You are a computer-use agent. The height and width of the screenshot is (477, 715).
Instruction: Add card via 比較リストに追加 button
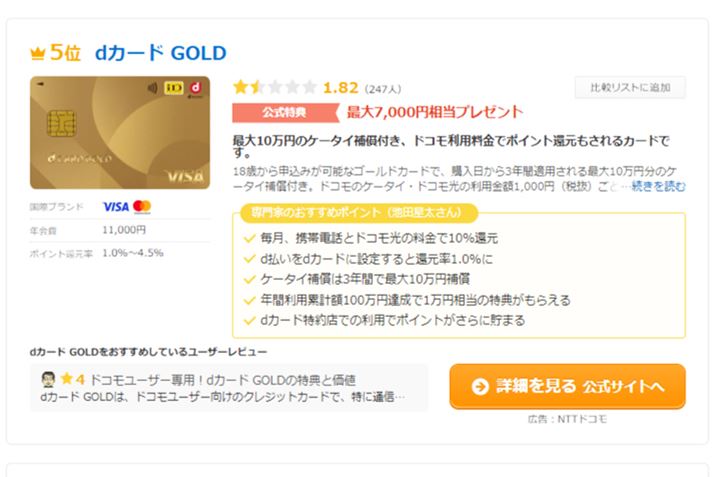[630, 88]
